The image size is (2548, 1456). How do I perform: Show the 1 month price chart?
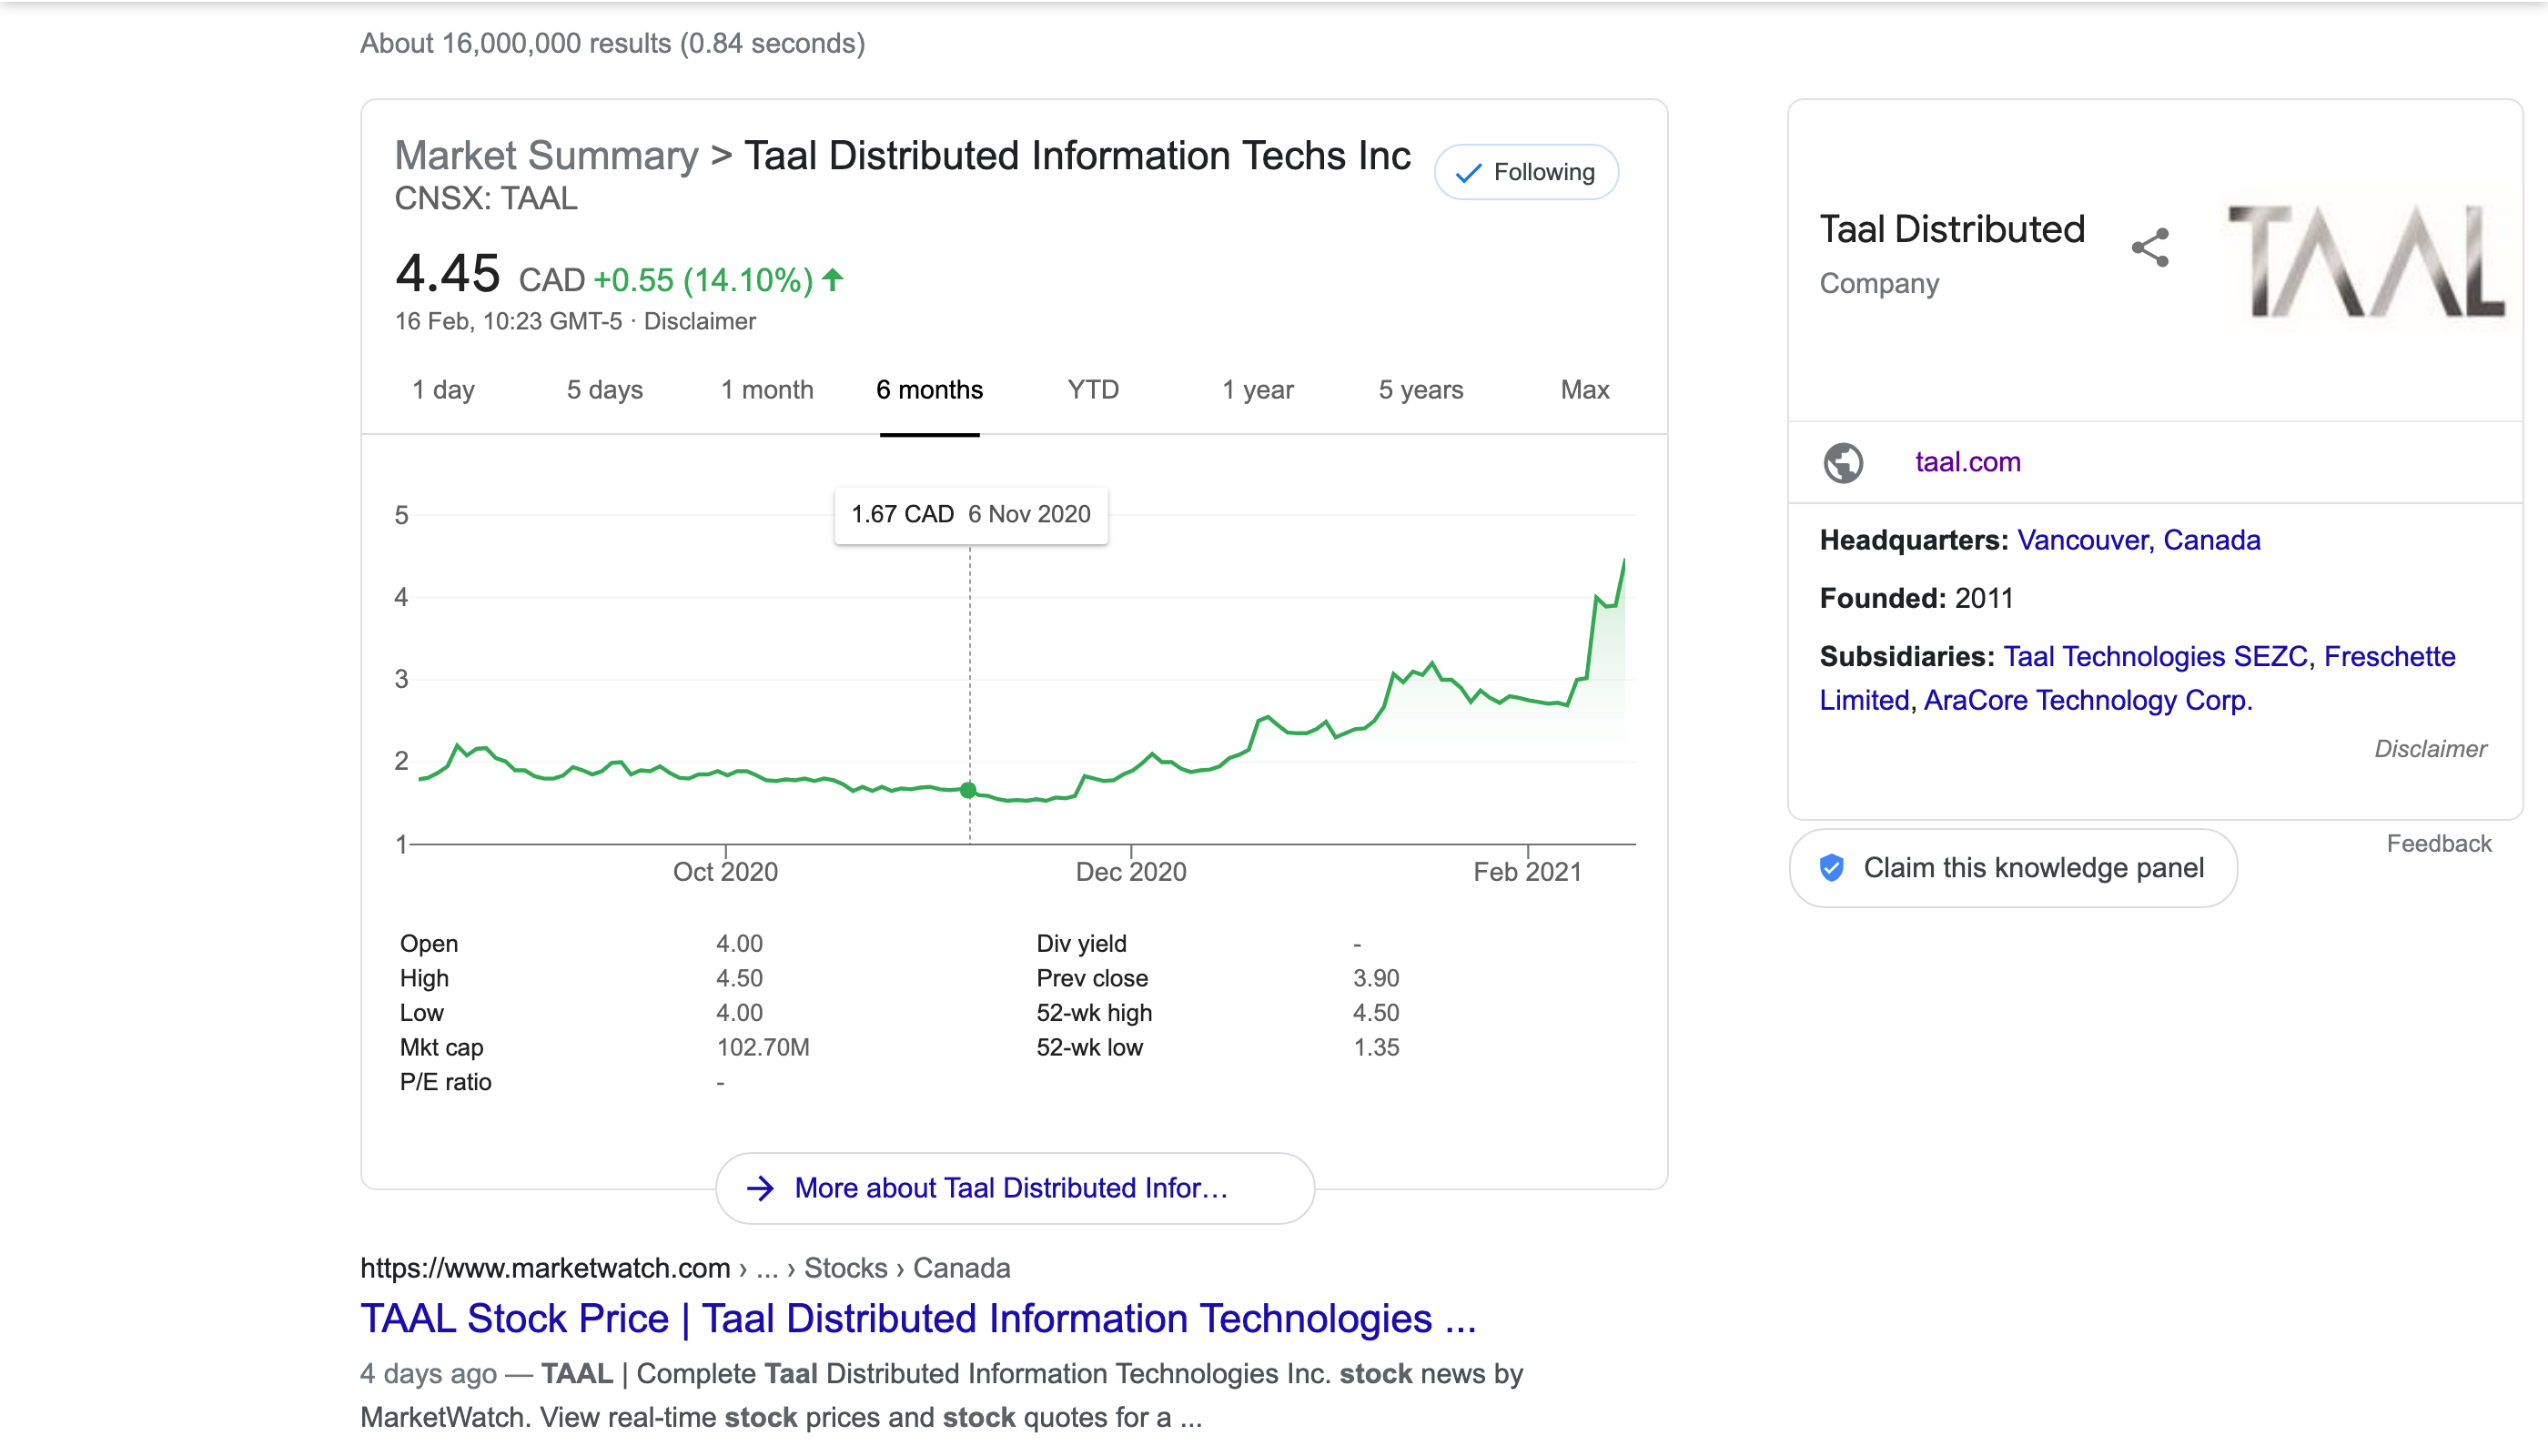point(767,389)
